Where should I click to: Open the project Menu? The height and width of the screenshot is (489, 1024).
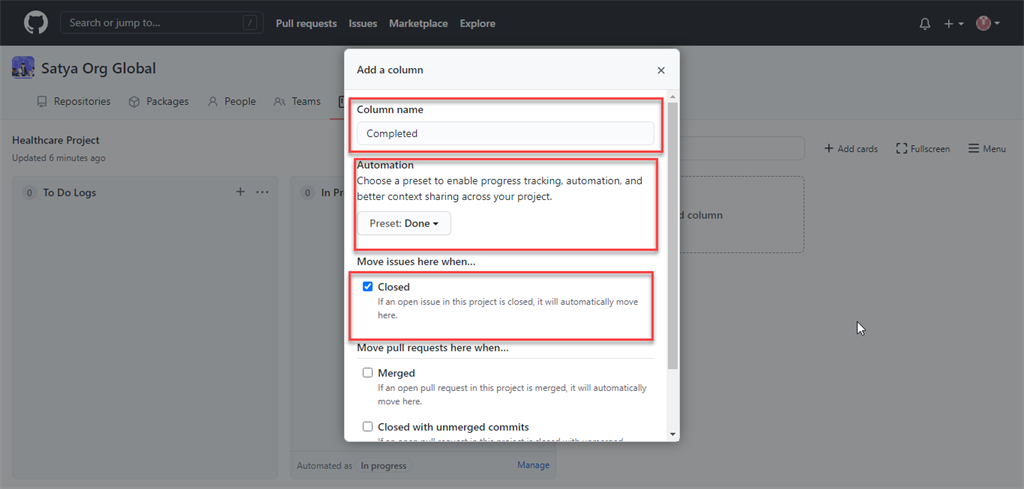[x=986, y=149]
